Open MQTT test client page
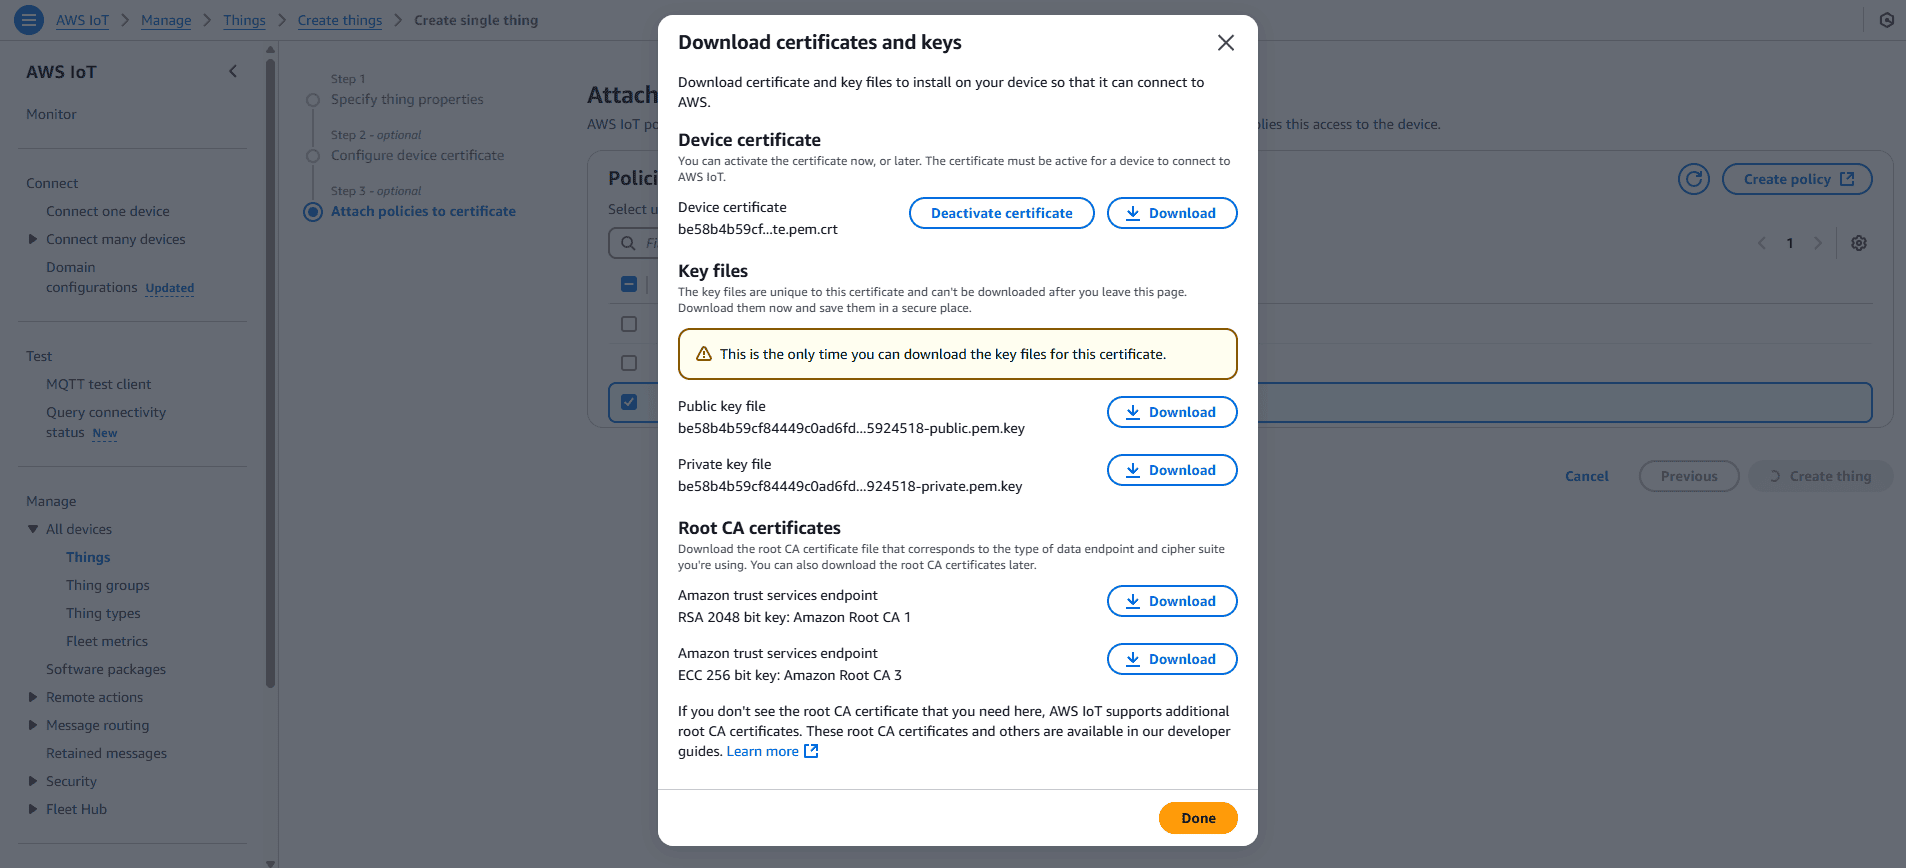The image size is (1906, 868). [x=98, y=384]
